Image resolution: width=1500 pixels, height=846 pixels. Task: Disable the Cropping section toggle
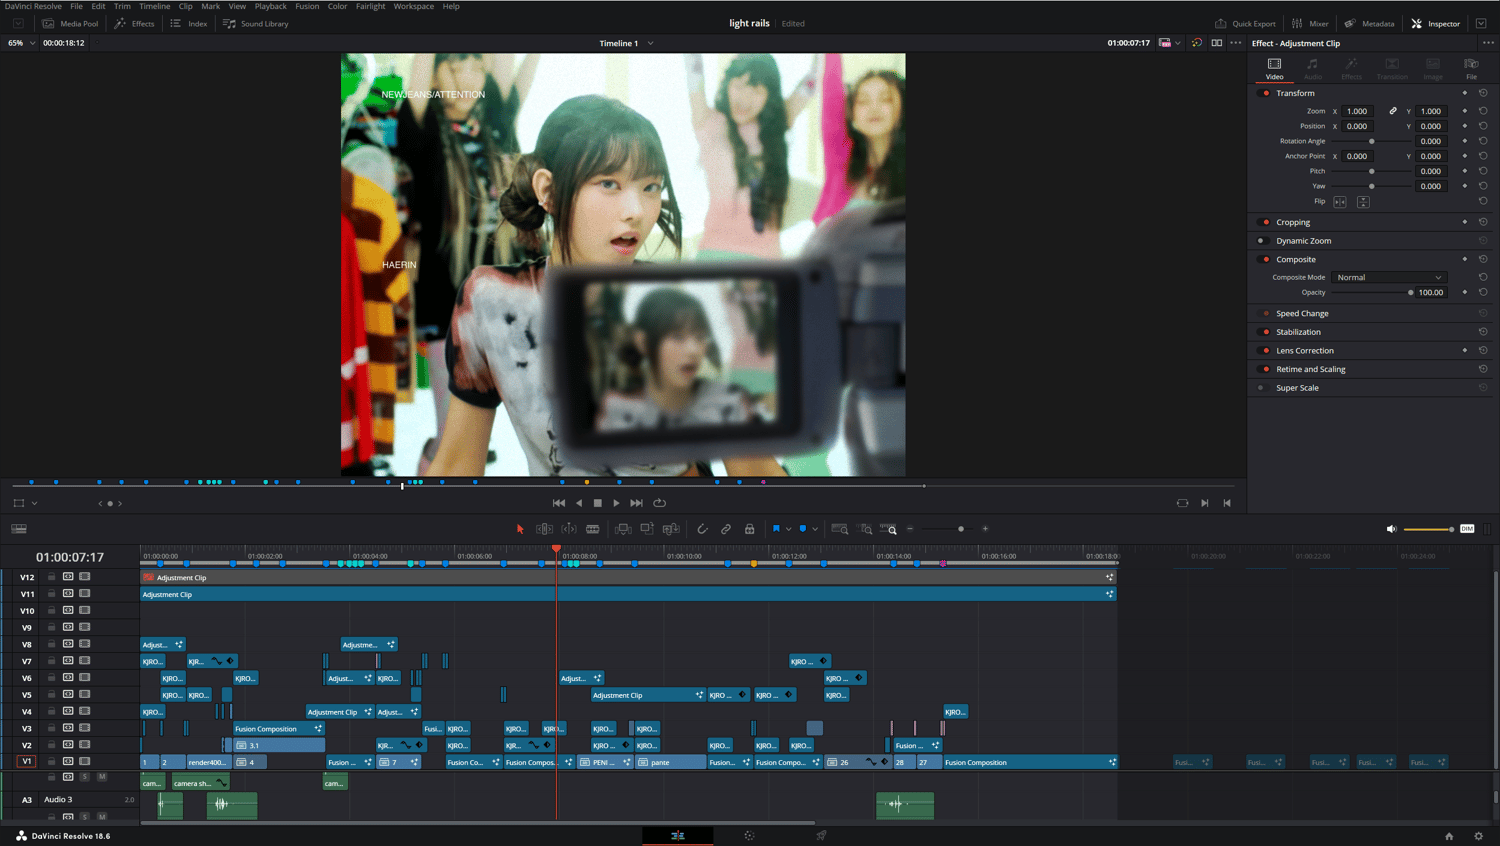pos(1265,222)
